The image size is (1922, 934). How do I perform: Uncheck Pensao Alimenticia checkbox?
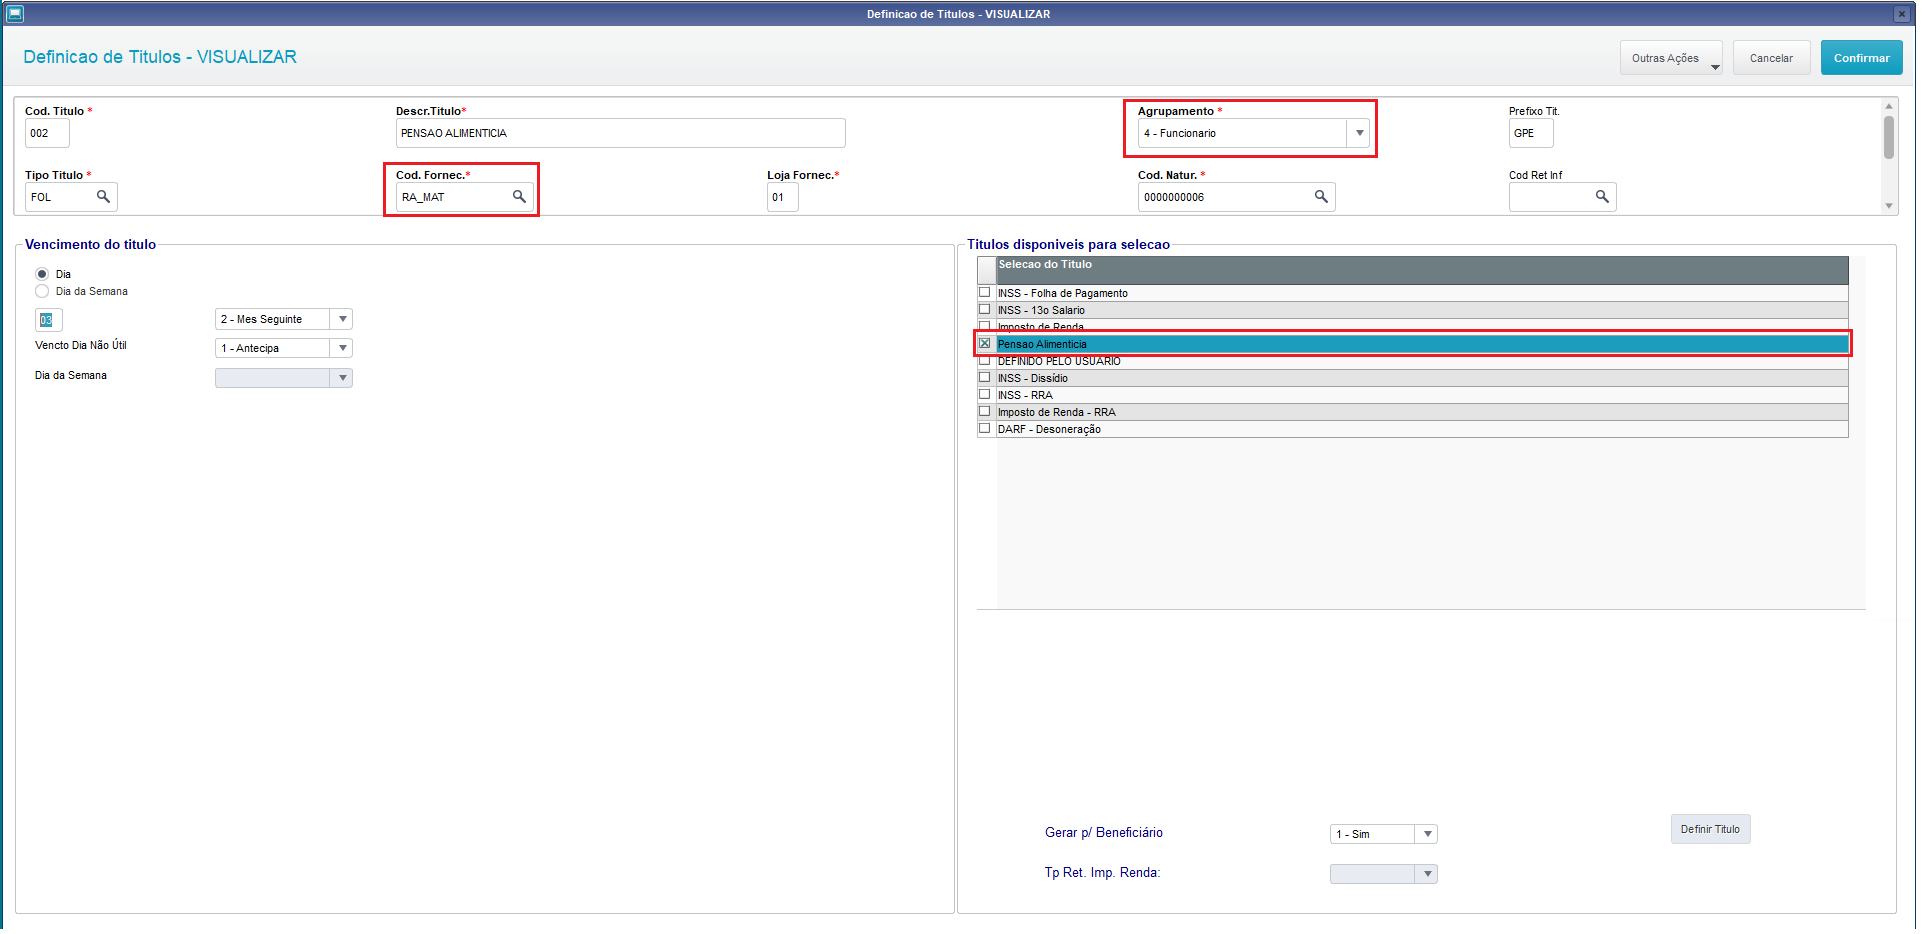point(985,343)
